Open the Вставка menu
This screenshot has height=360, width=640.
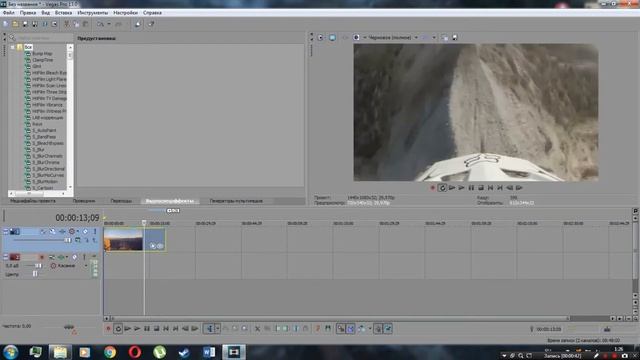click(63, 13)
